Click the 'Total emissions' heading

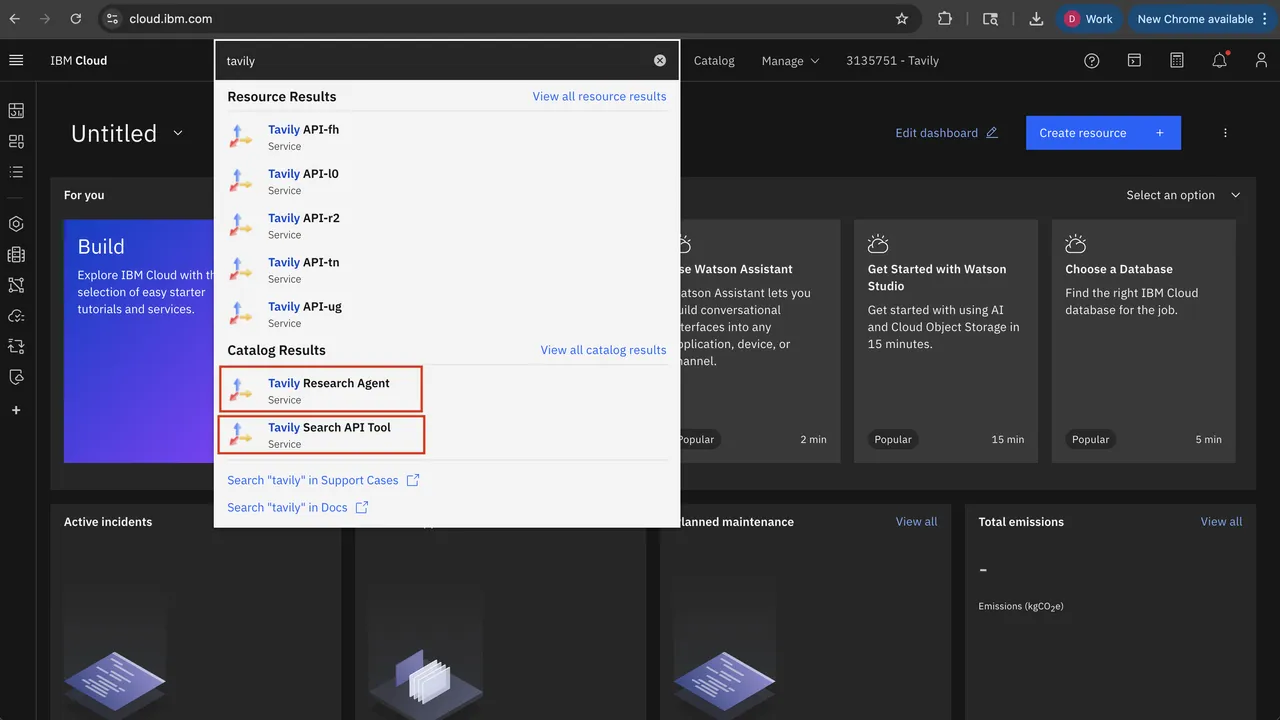(1021, 521)
